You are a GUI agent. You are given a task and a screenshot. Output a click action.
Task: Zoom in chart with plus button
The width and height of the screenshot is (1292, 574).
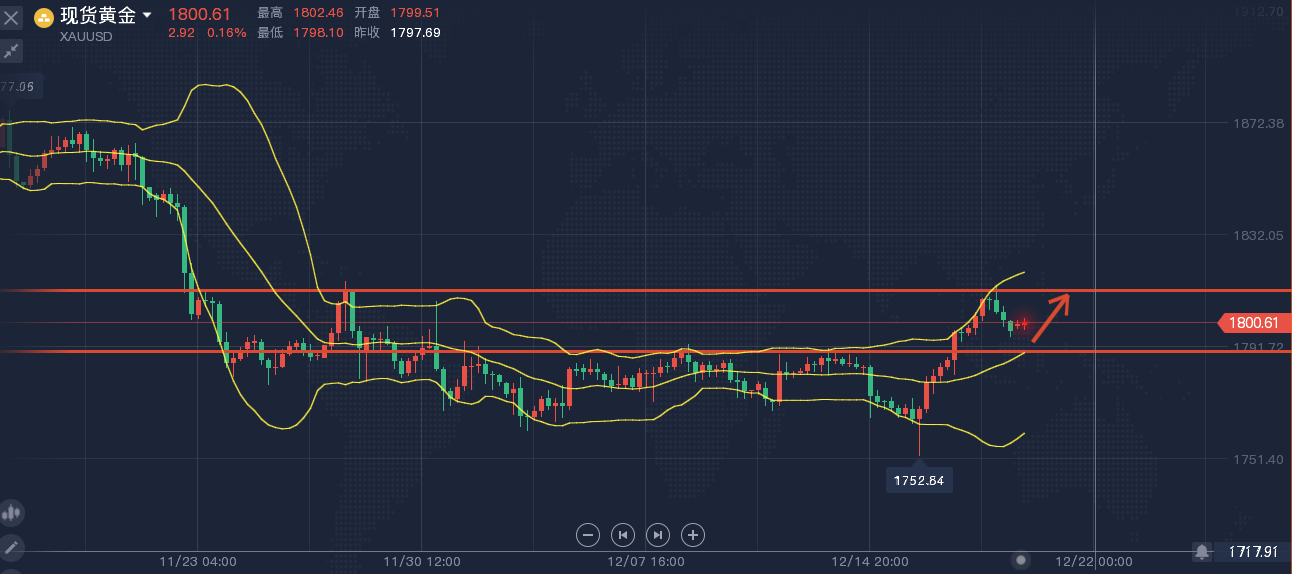click(693, 534)
